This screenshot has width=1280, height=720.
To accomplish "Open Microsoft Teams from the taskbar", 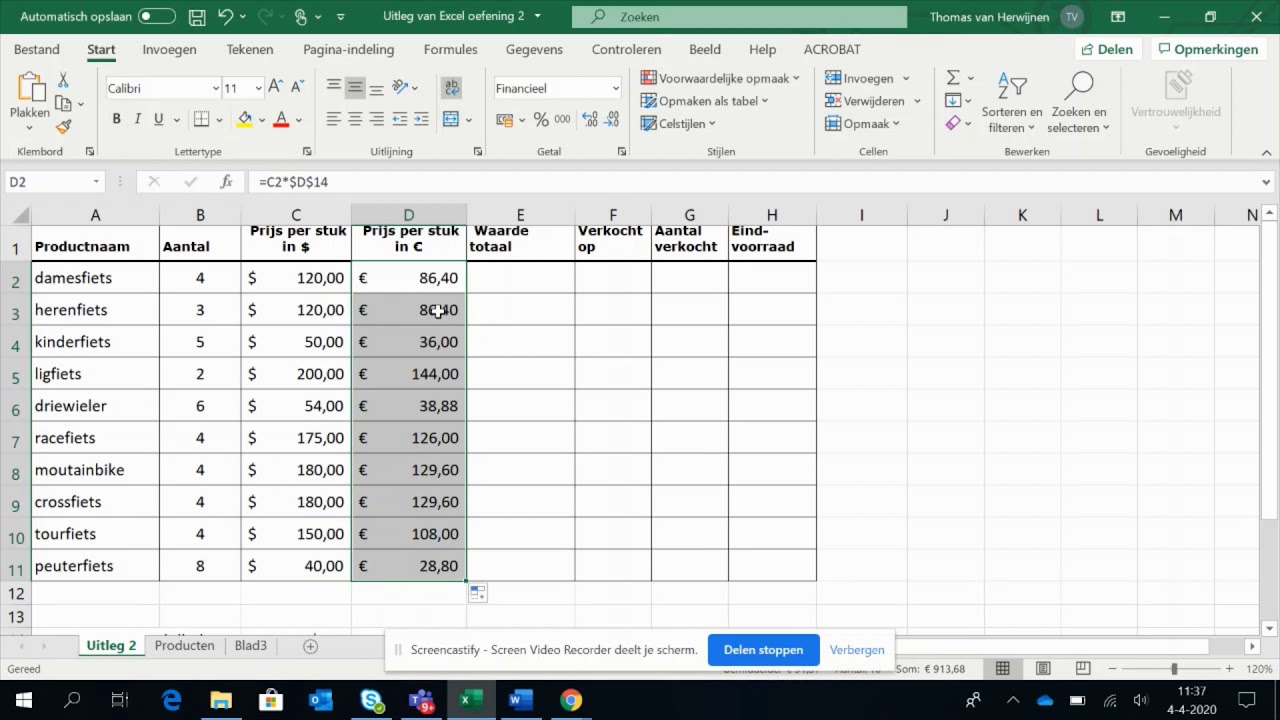I will click(420, 700).
